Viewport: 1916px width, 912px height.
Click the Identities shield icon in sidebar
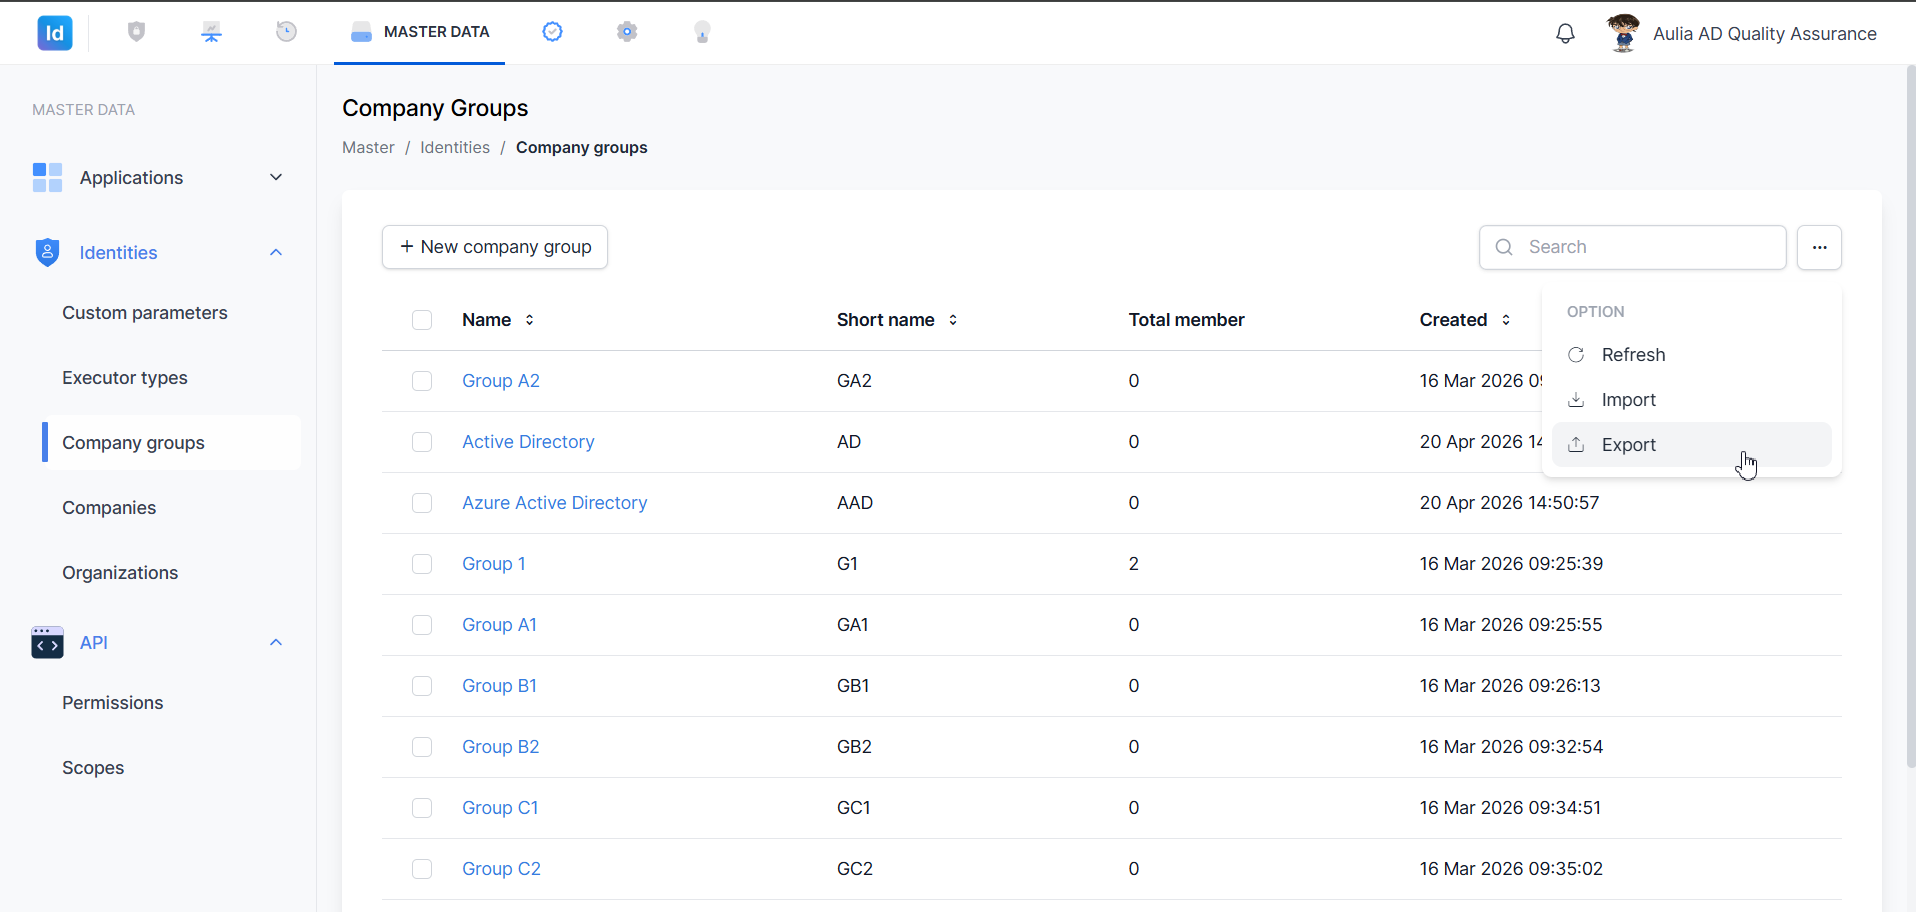[x=47, y=252]
